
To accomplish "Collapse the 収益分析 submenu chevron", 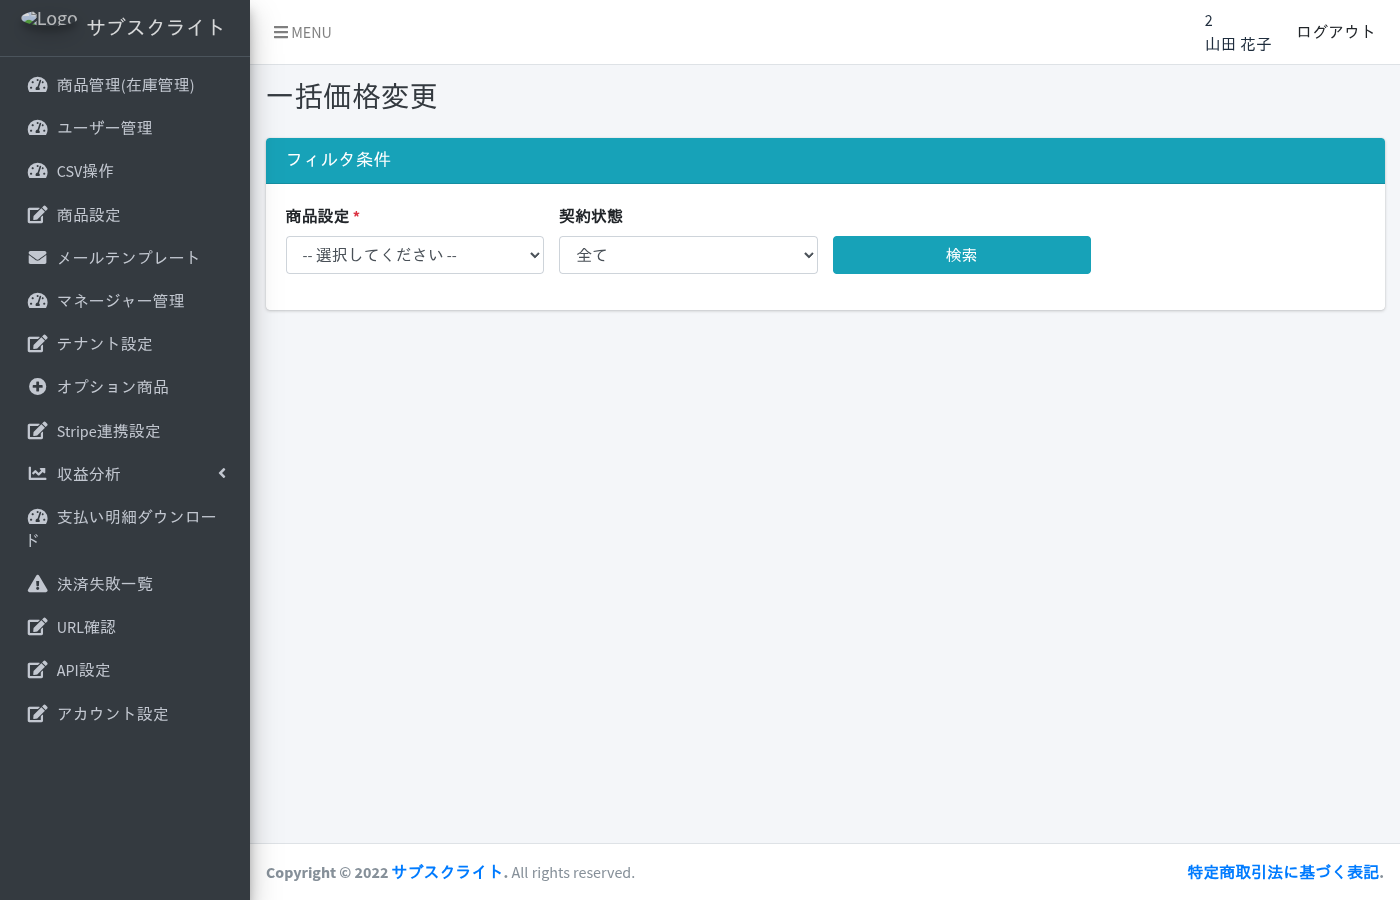I will click(221, 473).
